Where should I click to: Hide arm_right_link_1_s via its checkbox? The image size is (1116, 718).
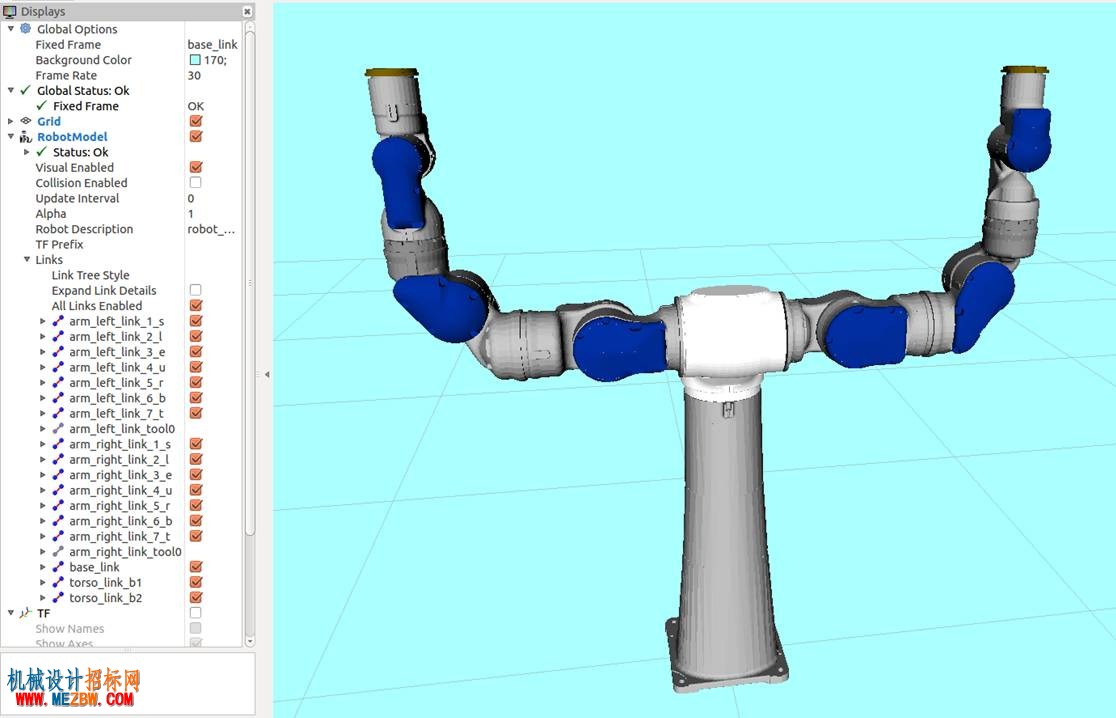pos(196,444)
